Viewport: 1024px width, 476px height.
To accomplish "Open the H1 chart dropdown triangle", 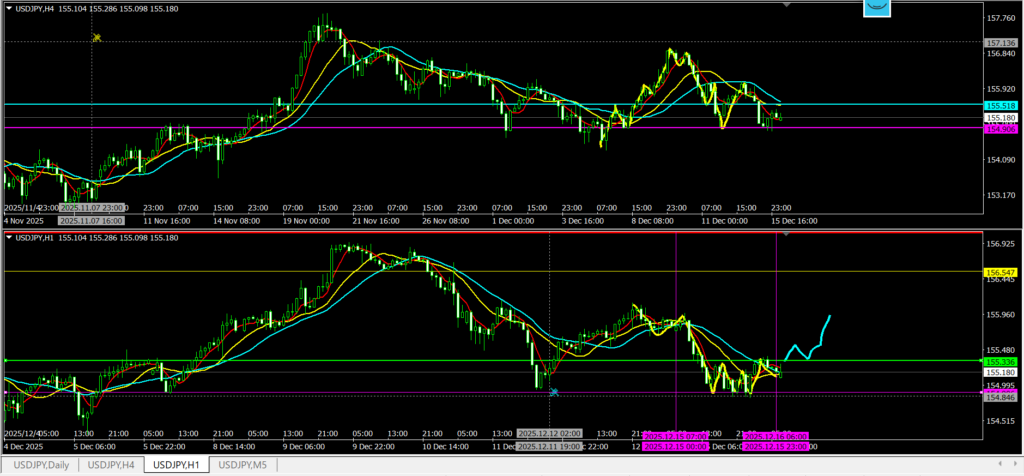I will click(10, 237).
